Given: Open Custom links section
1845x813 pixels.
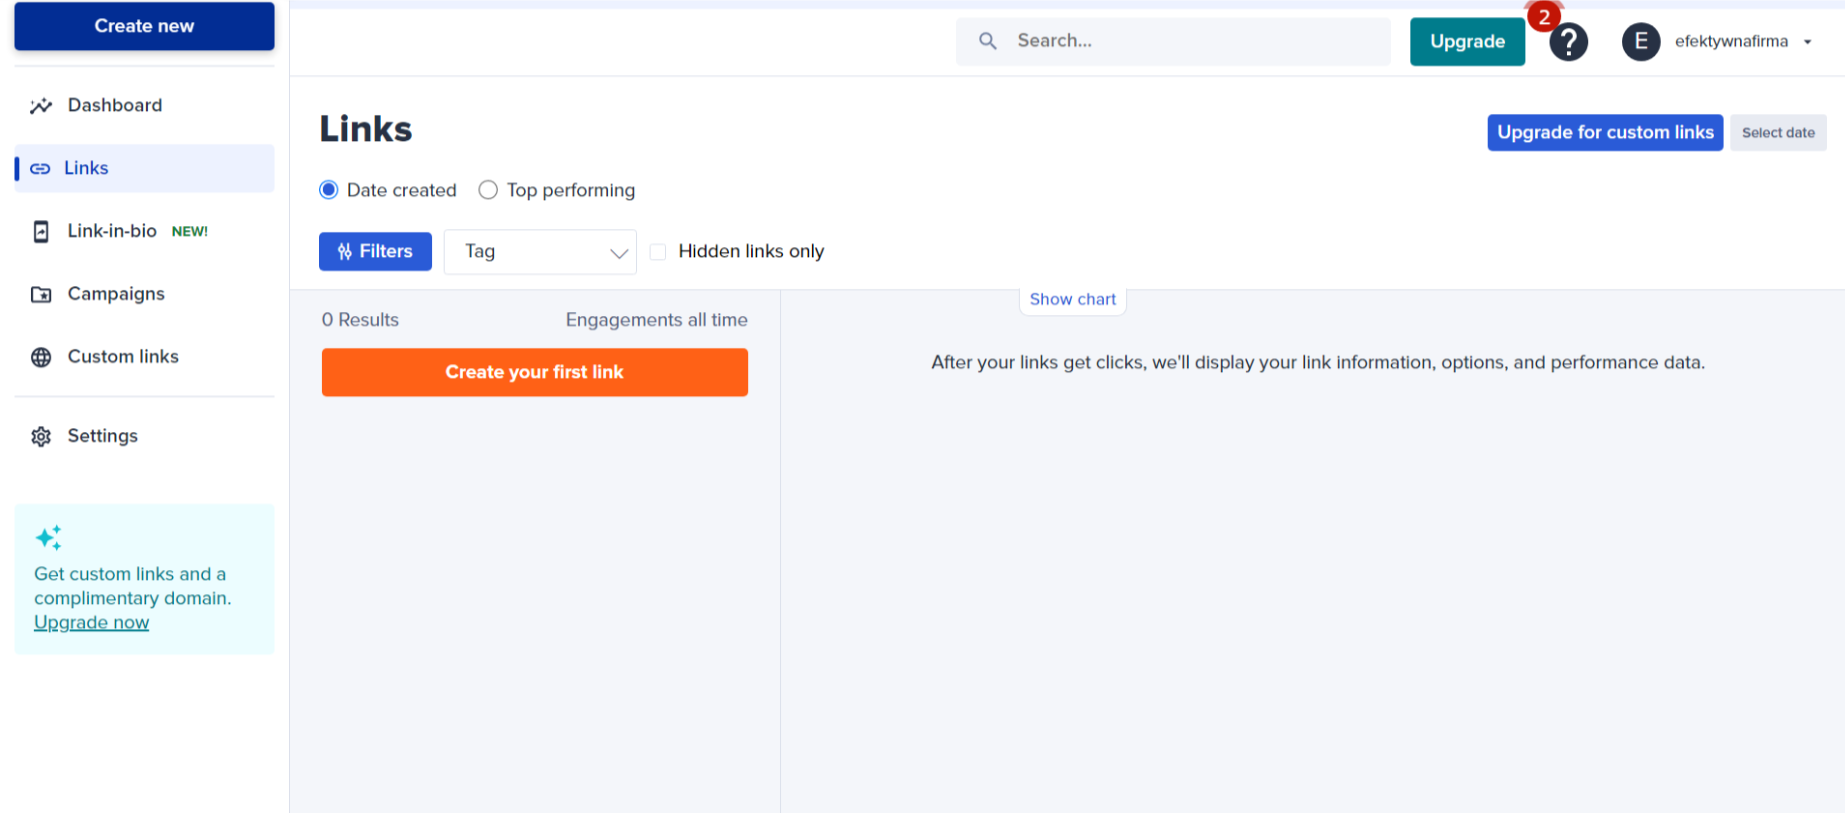Looking at the screenshot, I should click(x=123, y=357).
